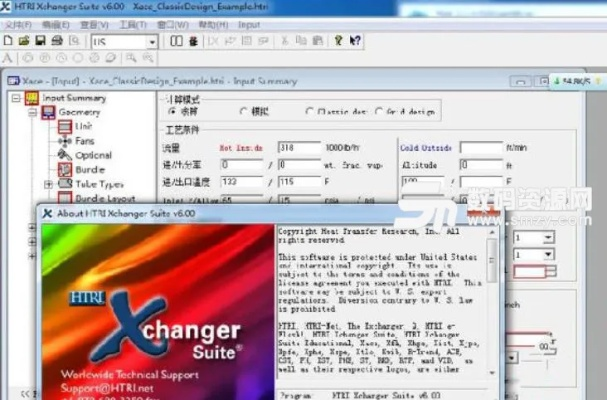Open the Optional item in tree
This screenshot has height=400, width=607.
click(93, 155)
